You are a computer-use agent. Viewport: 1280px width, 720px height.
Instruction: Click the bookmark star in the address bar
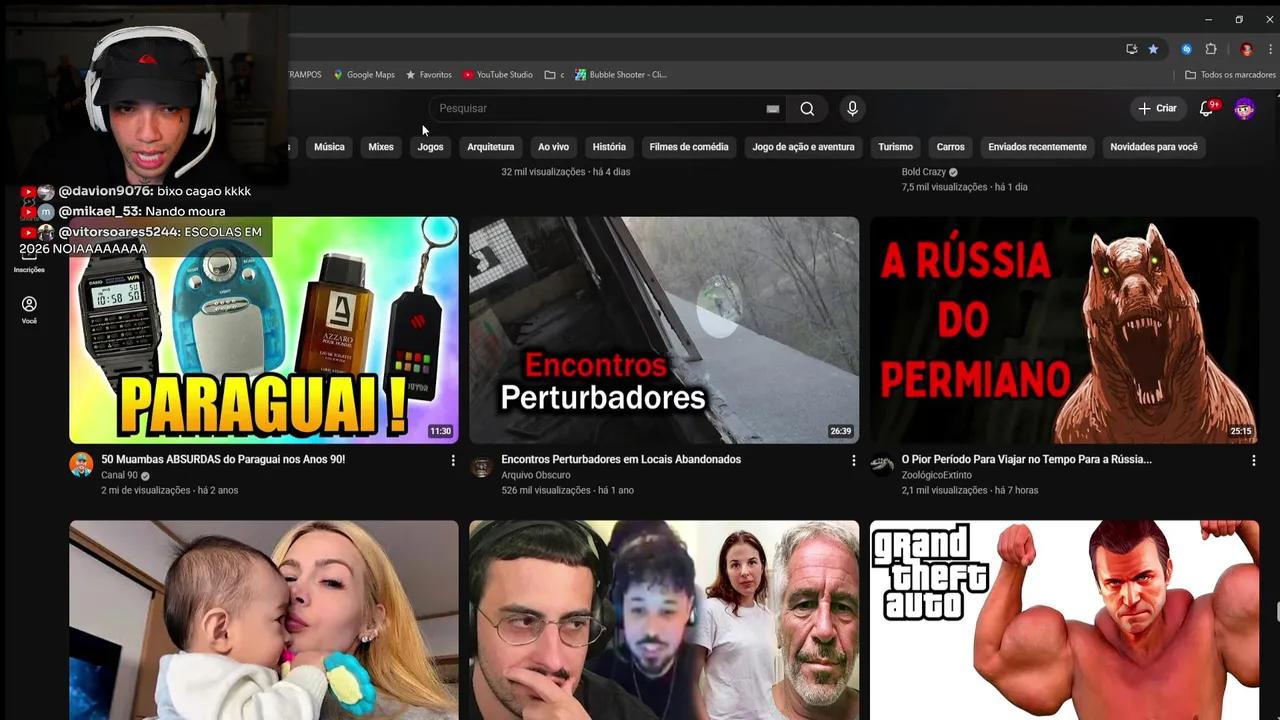tap(1153, 48)
